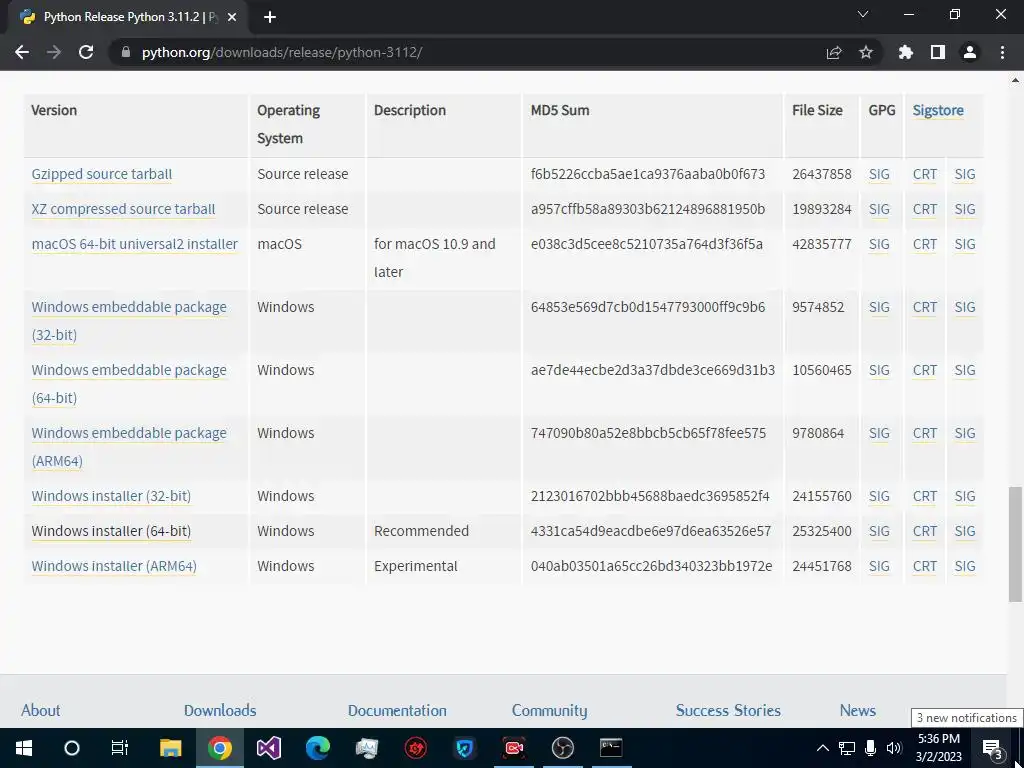Open the Downloads footer link
The image size is (1024, 768).
(220, 711)
